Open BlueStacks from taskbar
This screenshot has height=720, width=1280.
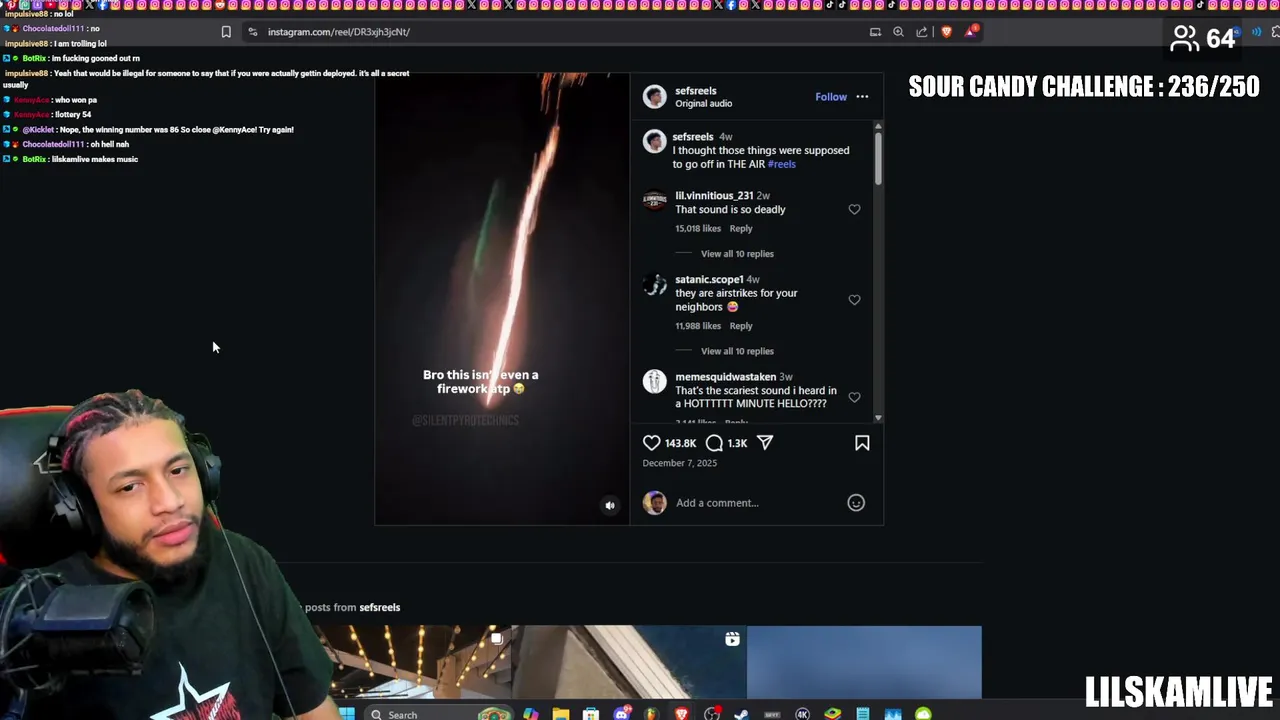point(832,714)
